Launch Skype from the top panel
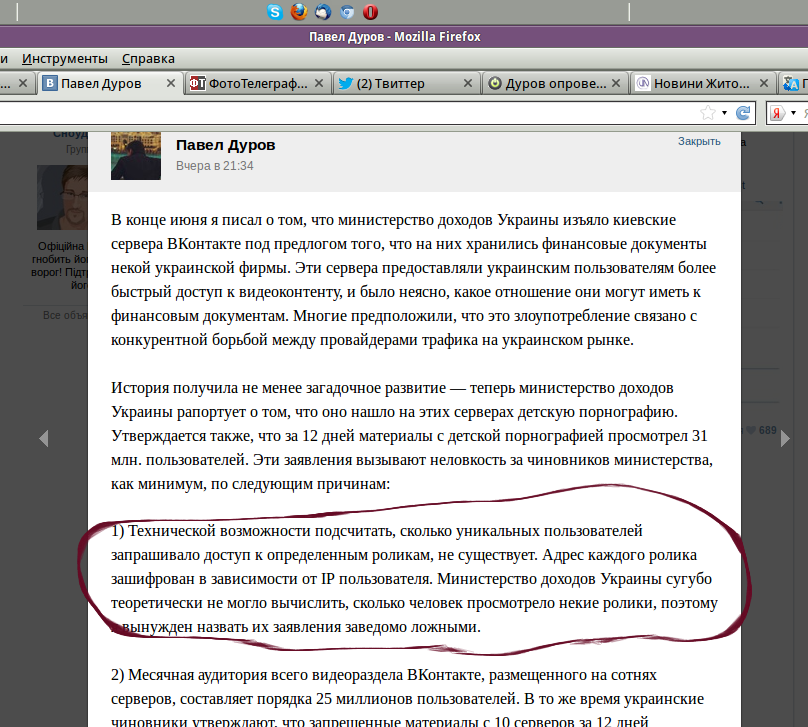808x727 pixels. [275, 12]
